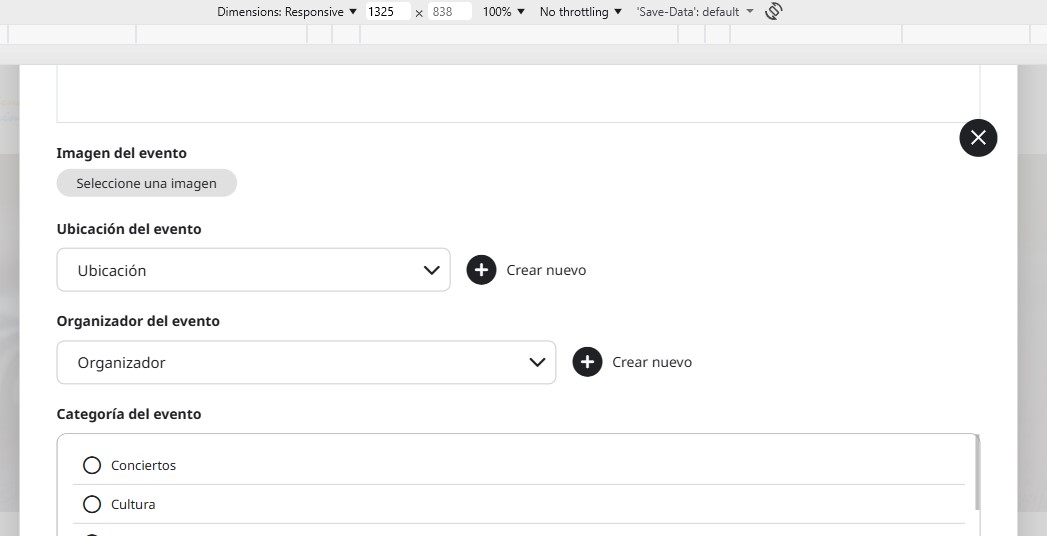
Task: Click the plus icon beside the Ubicación dropdown
Action: point(481,270)
